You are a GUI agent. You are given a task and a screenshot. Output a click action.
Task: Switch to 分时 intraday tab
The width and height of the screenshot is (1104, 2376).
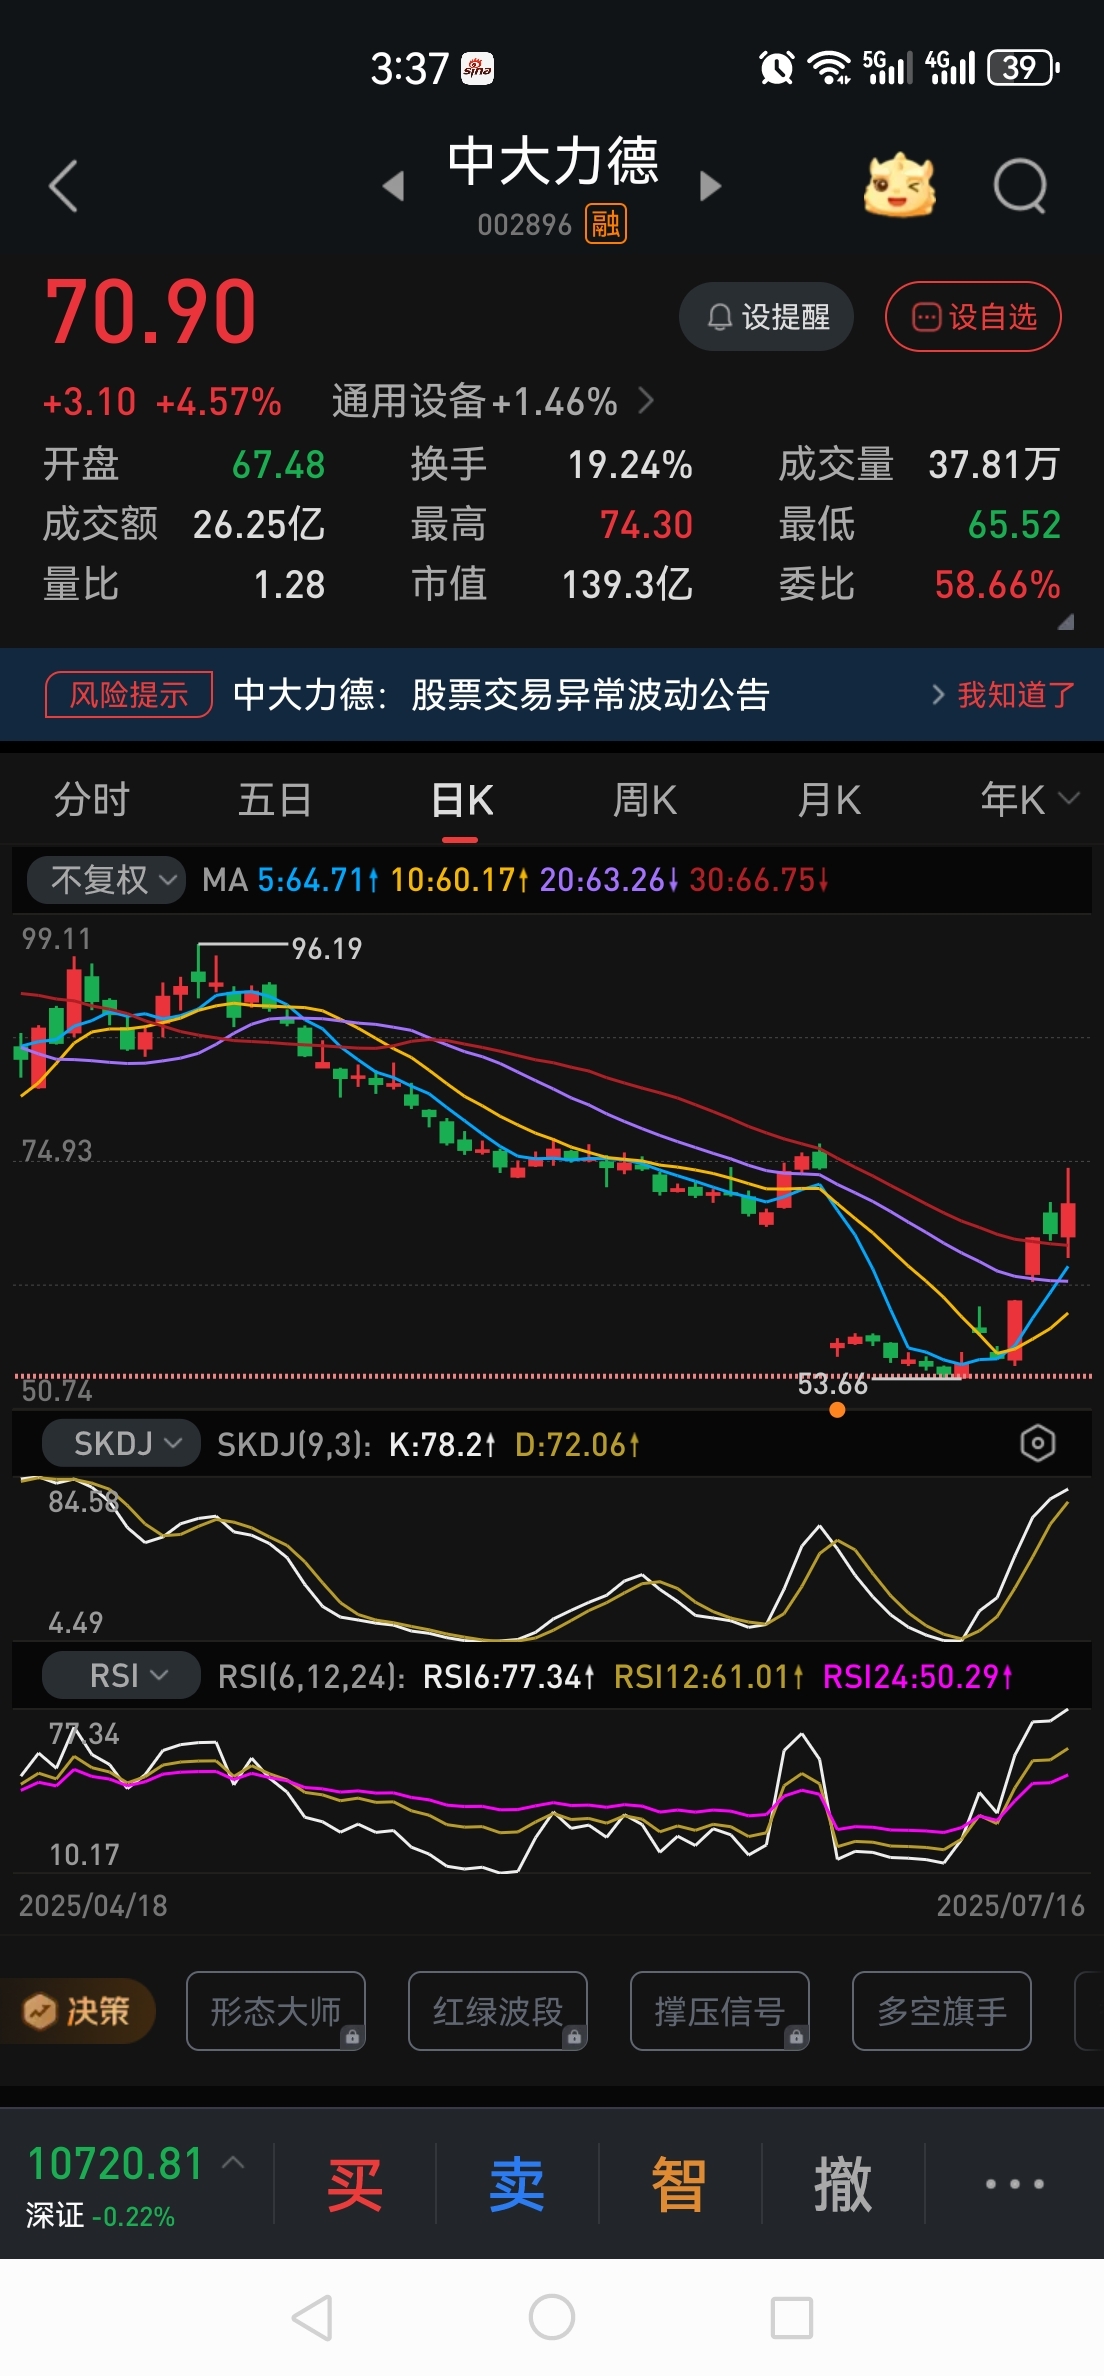pos(92,800)
